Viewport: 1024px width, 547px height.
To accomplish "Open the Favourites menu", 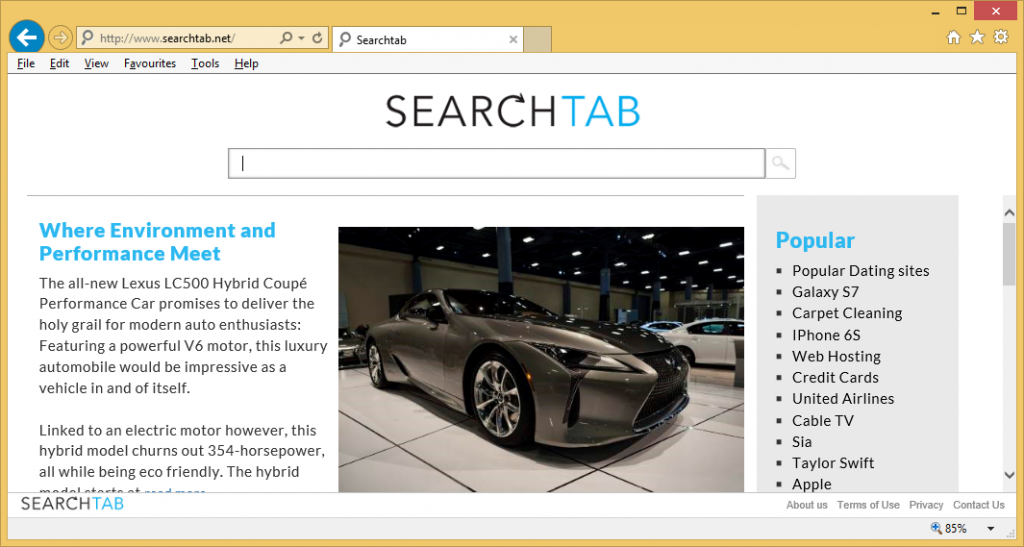I will [150, 63].
